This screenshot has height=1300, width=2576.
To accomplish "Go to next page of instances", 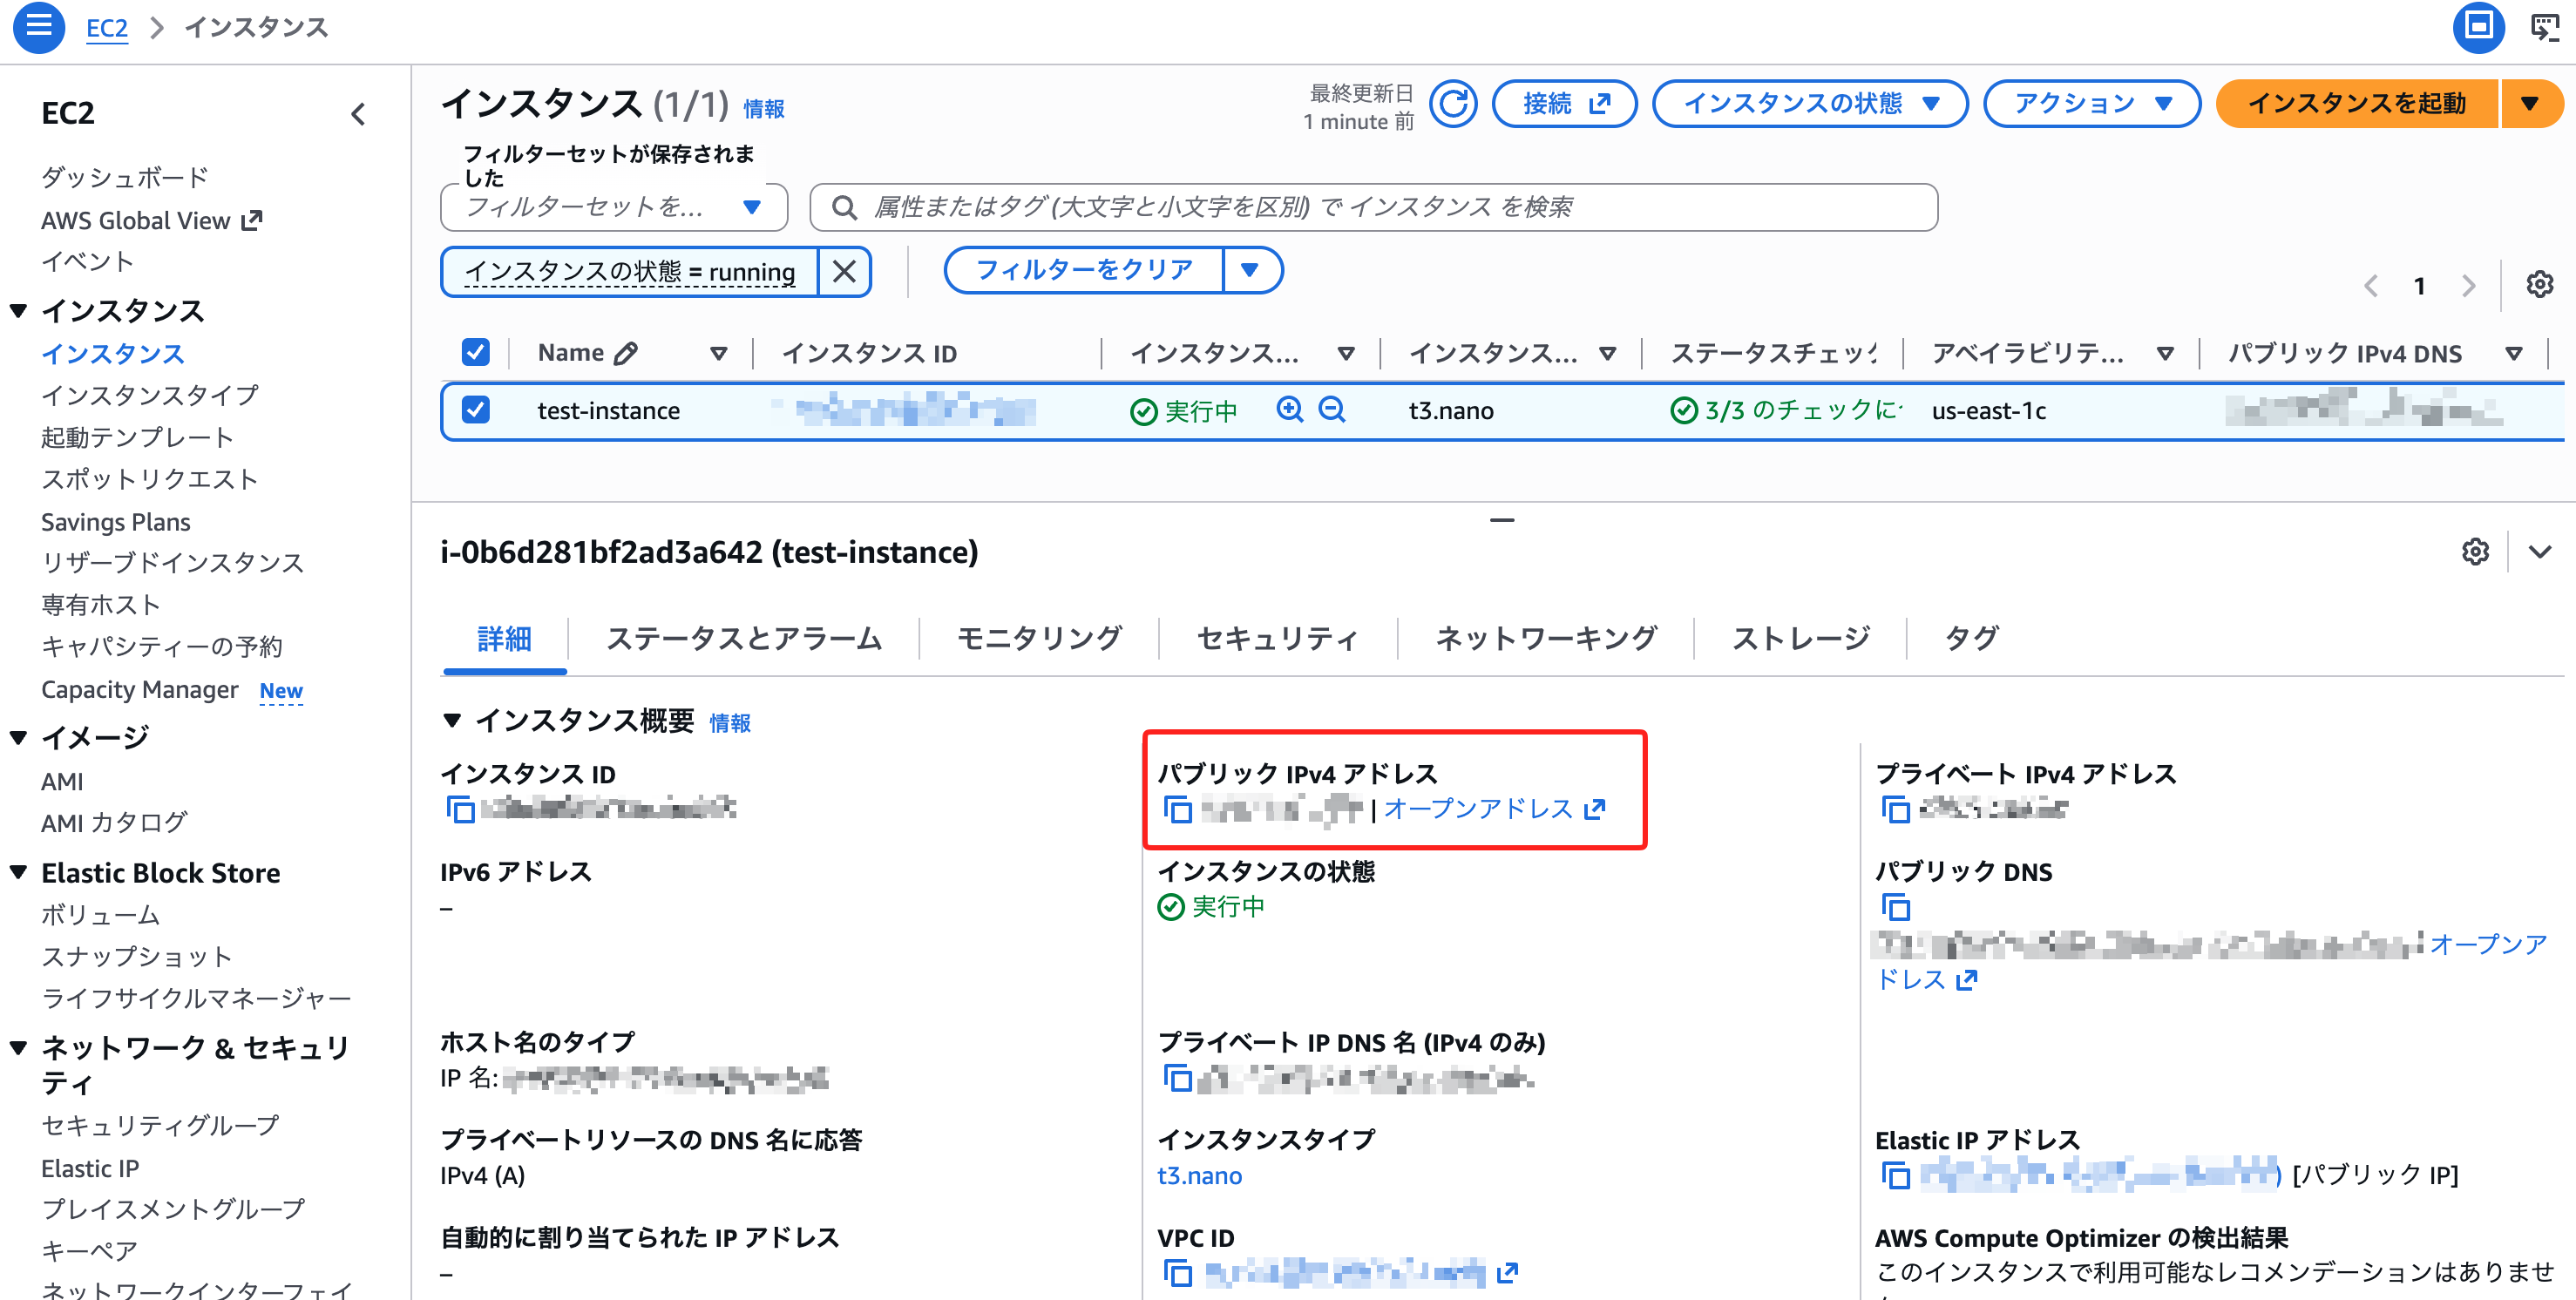I will 2468,286.
